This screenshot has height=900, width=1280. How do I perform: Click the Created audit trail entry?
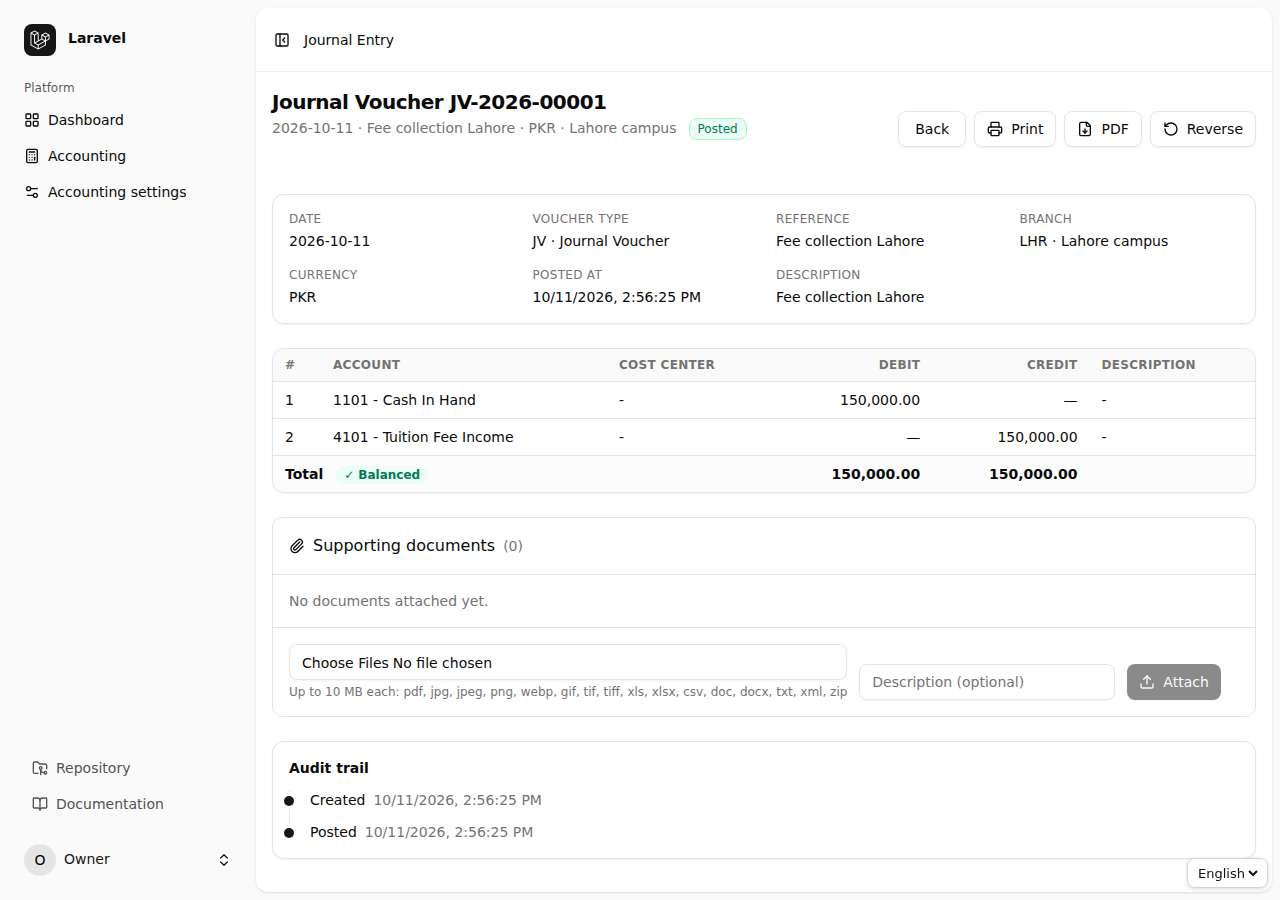(426, 800)
